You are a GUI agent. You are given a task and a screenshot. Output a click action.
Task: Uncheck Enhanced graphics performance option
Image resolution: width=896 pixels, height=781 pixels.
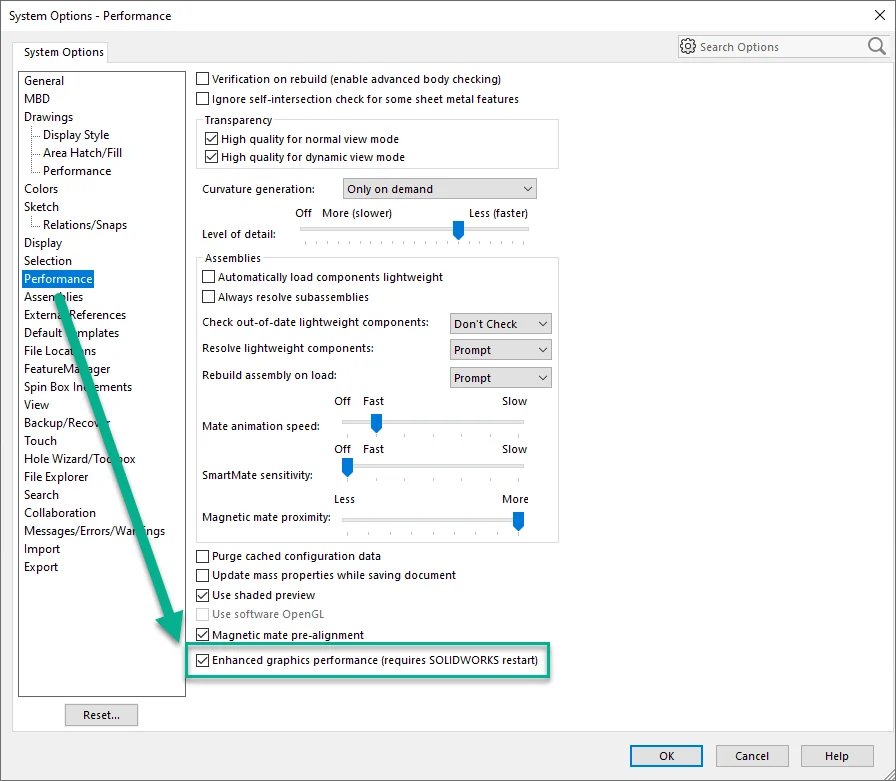(202, 660)
